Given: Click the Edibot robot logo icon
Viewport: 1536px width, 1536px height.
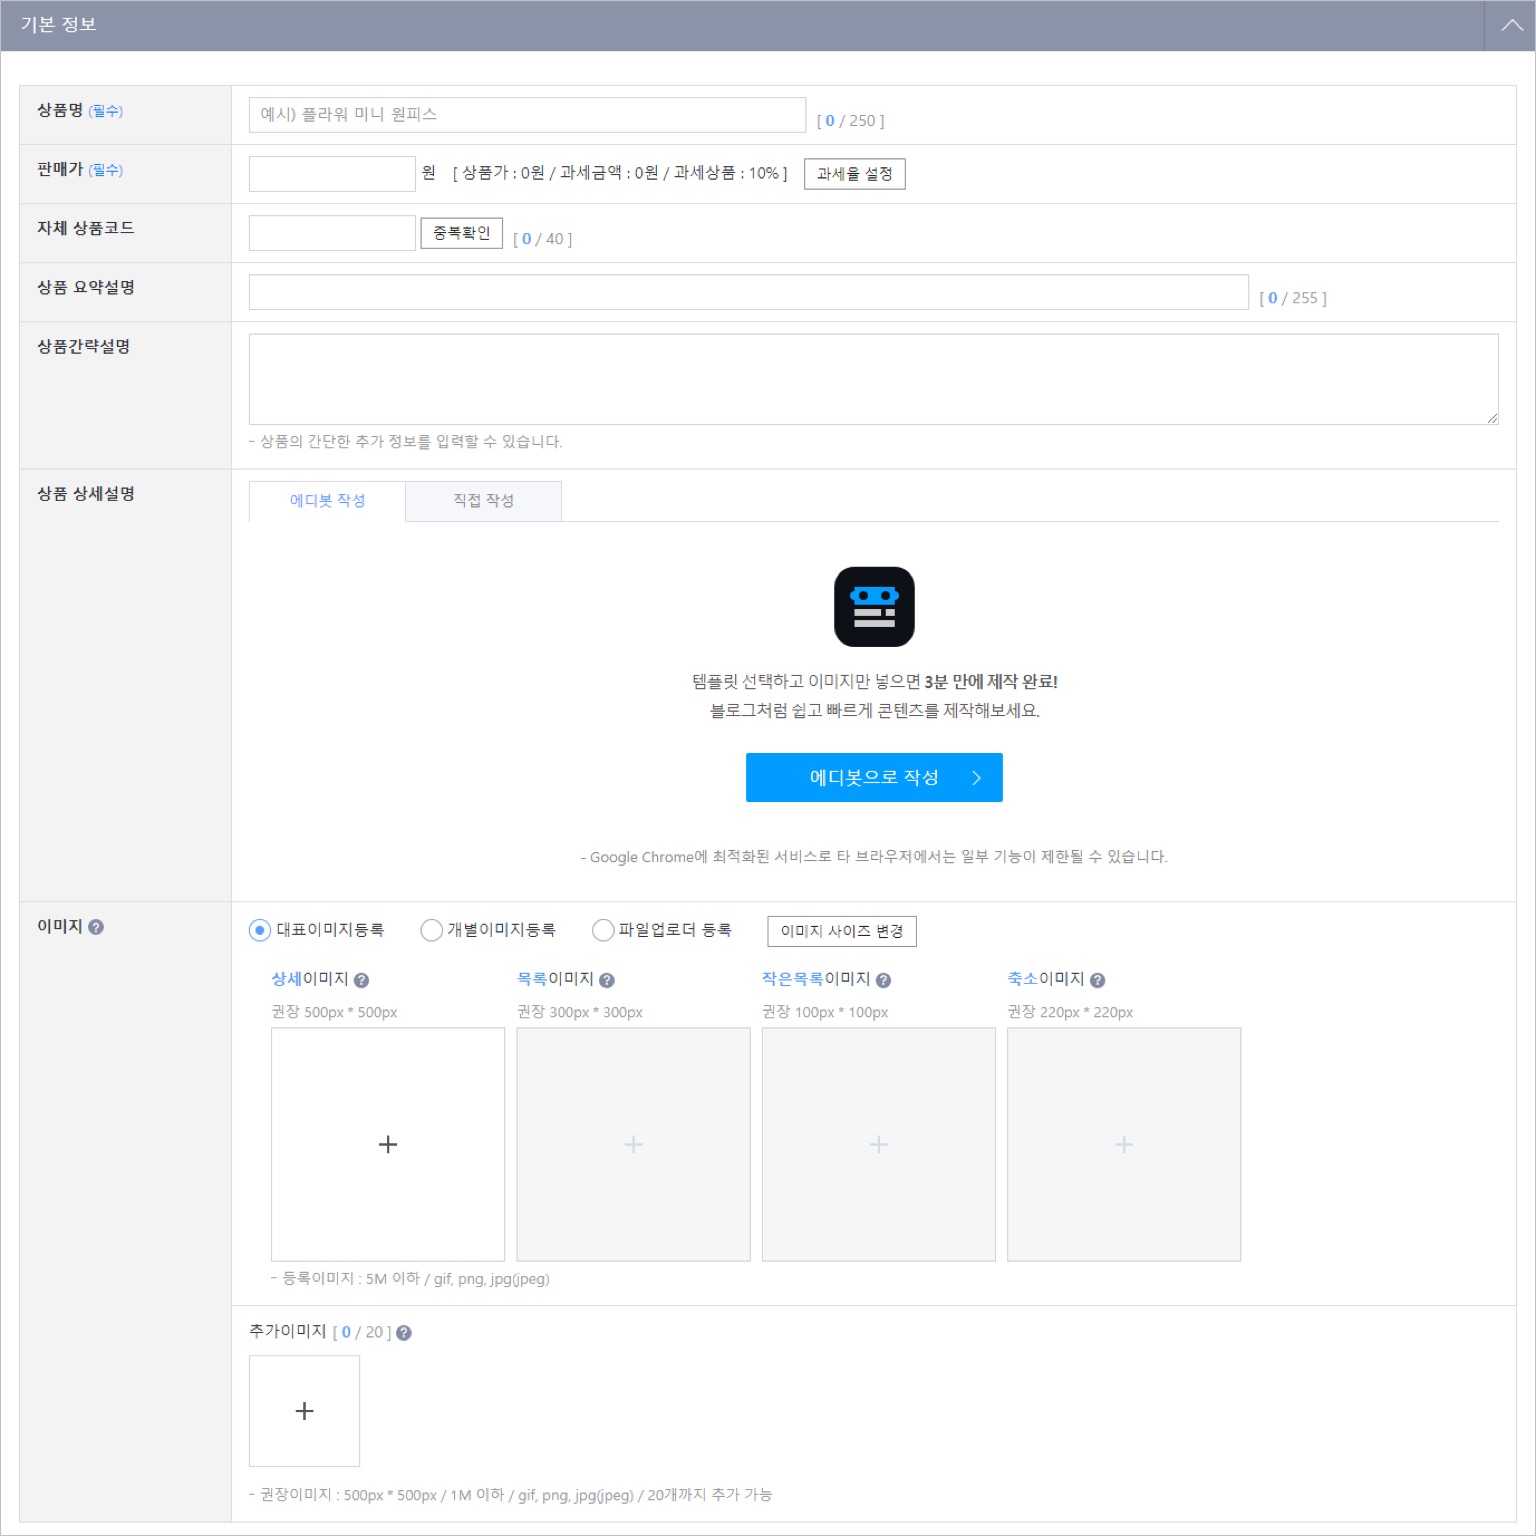Looking at the screenshot, I should pyautogui.click(x=874, y=607).
